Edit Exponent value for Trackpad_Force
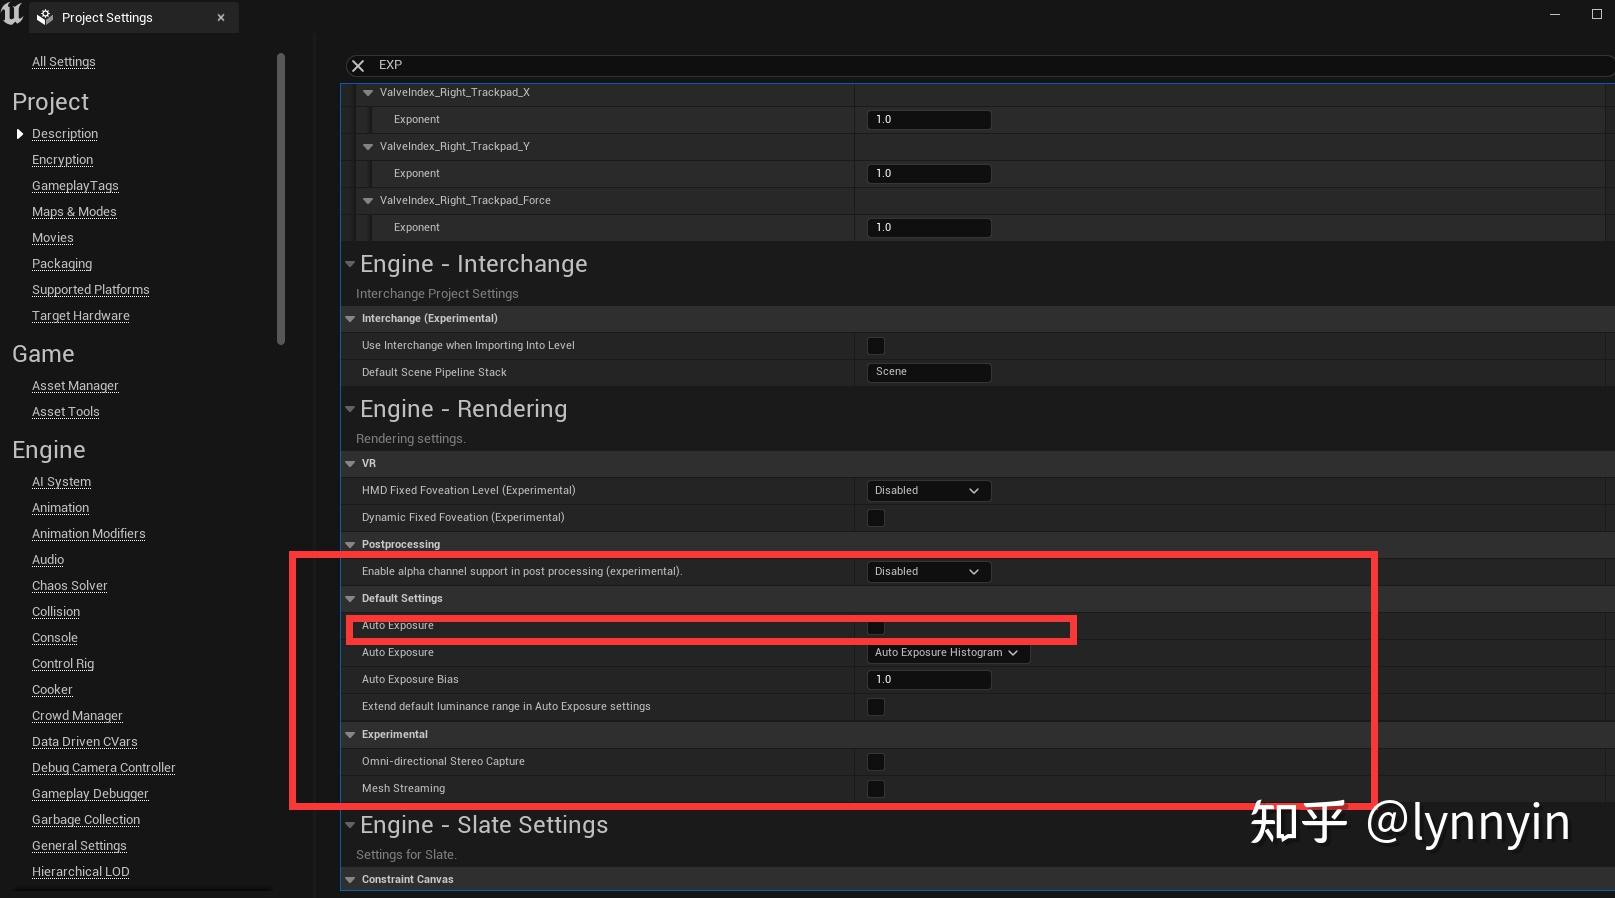 929,227
